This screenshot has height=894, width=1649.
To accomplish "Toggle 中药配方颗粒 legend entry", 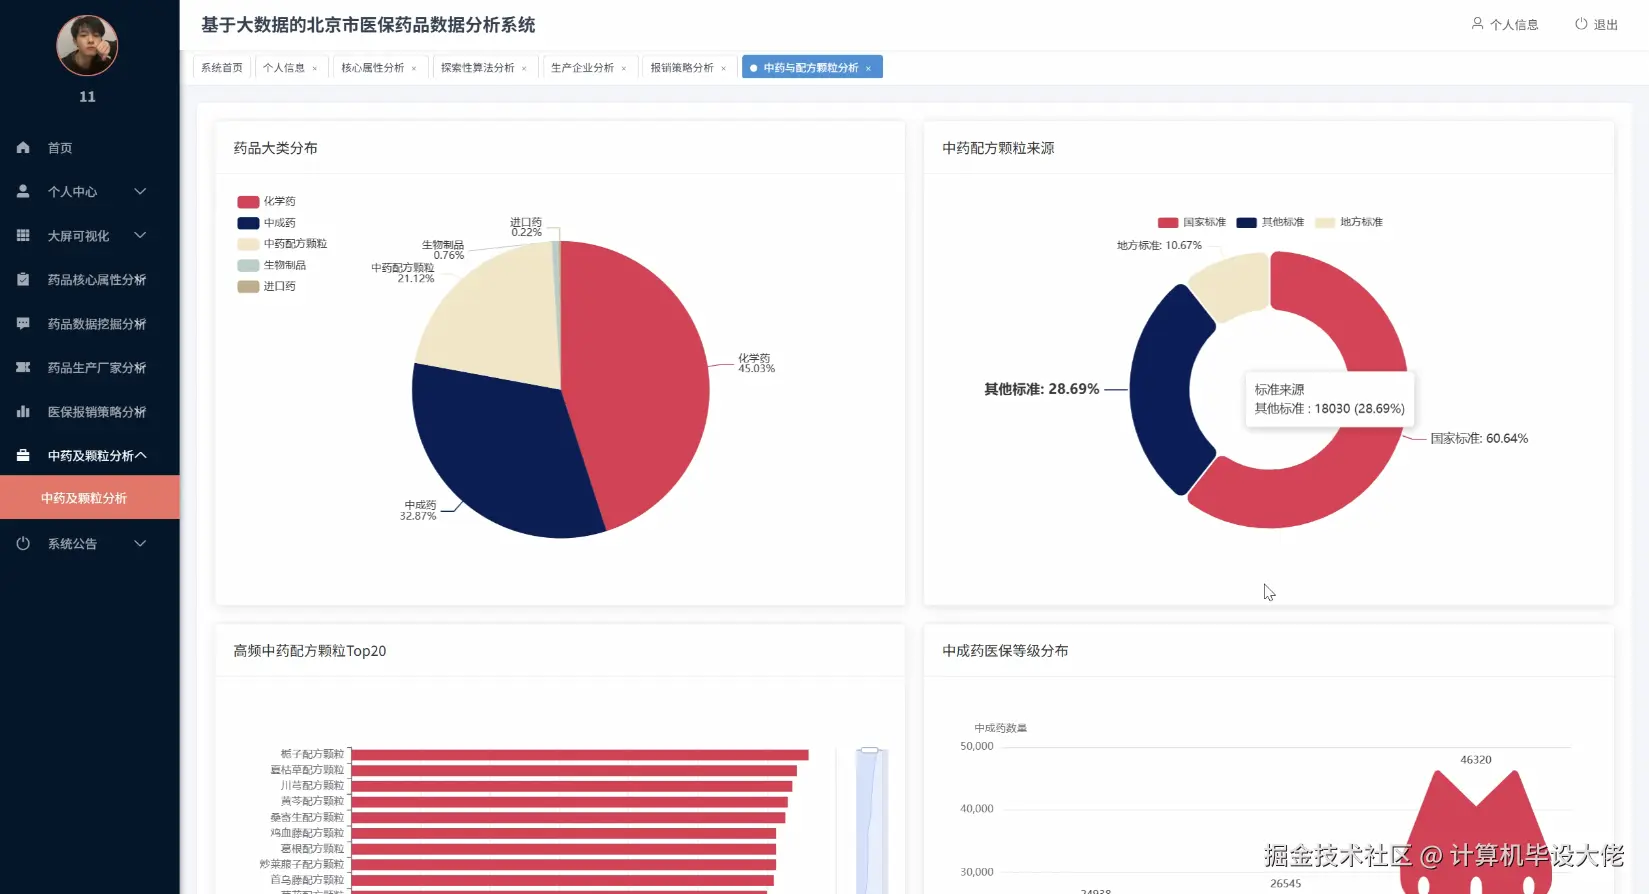I will click(x=282, y=244).
